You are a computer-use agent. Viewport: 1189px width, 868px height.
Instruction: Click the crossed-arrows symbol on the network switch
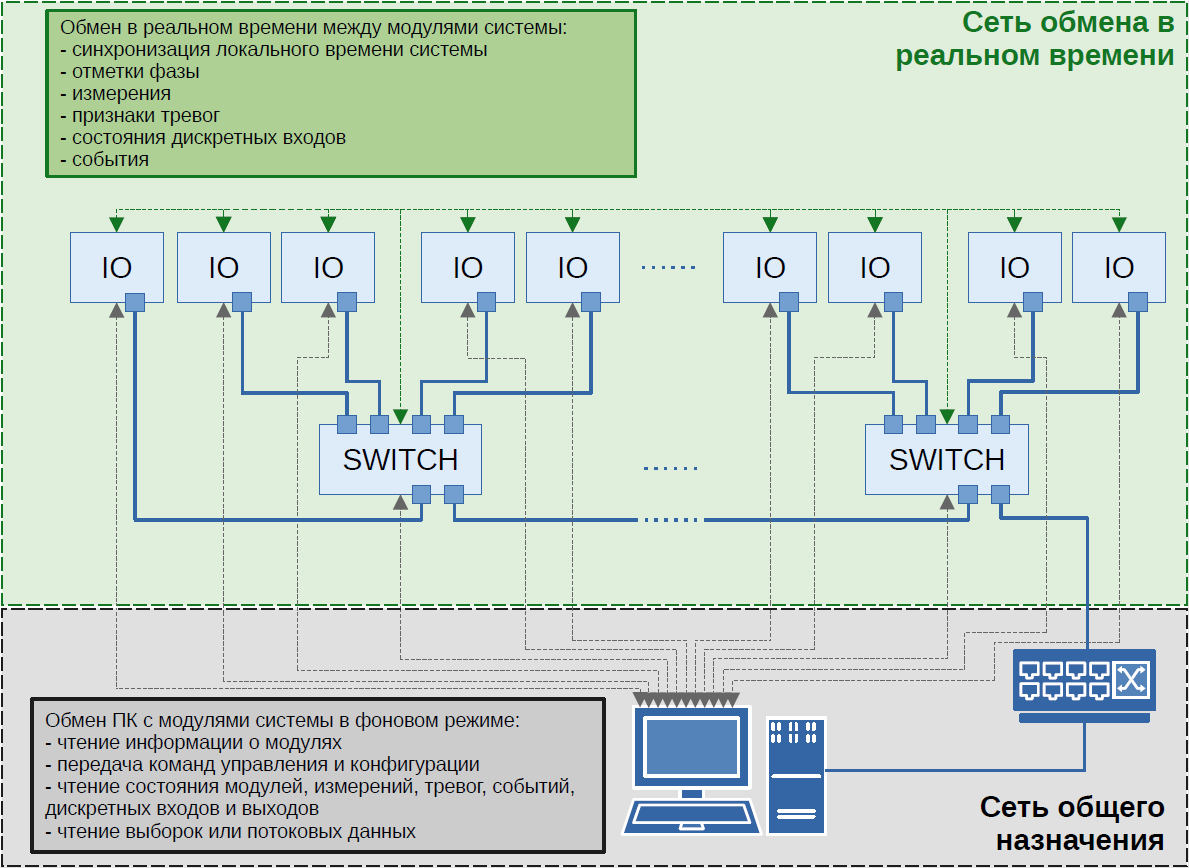coord(1132,680)
